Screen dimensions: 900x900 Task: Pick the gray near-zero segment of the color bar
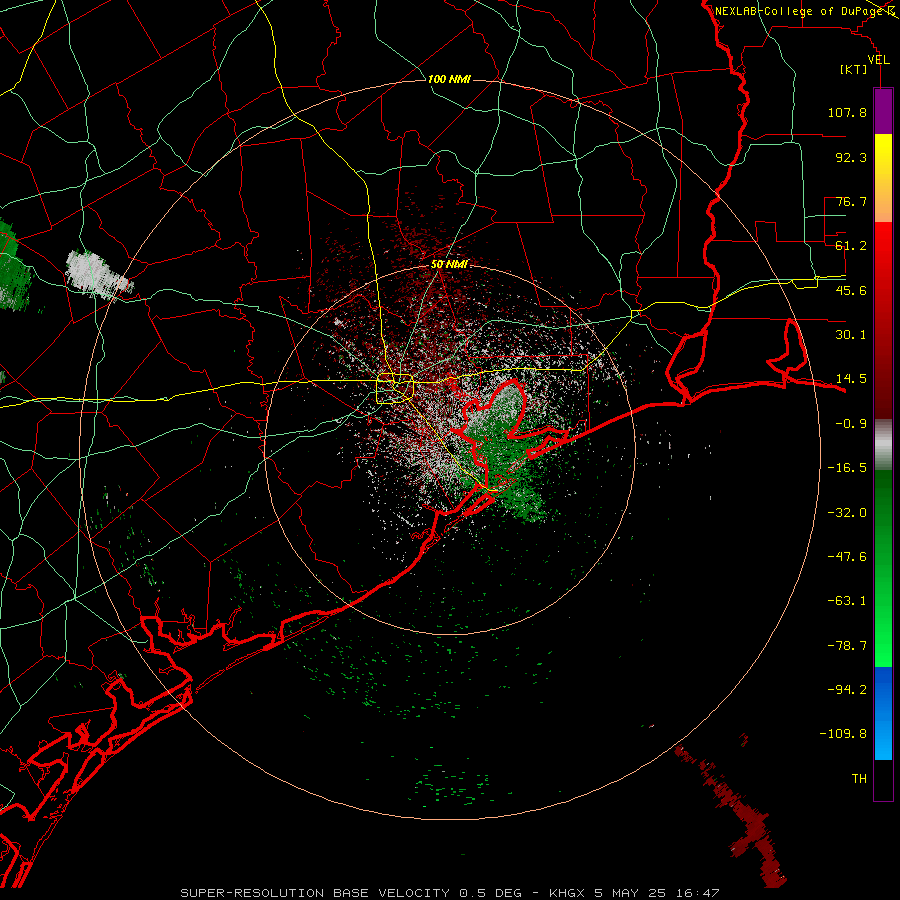point(883,445)
